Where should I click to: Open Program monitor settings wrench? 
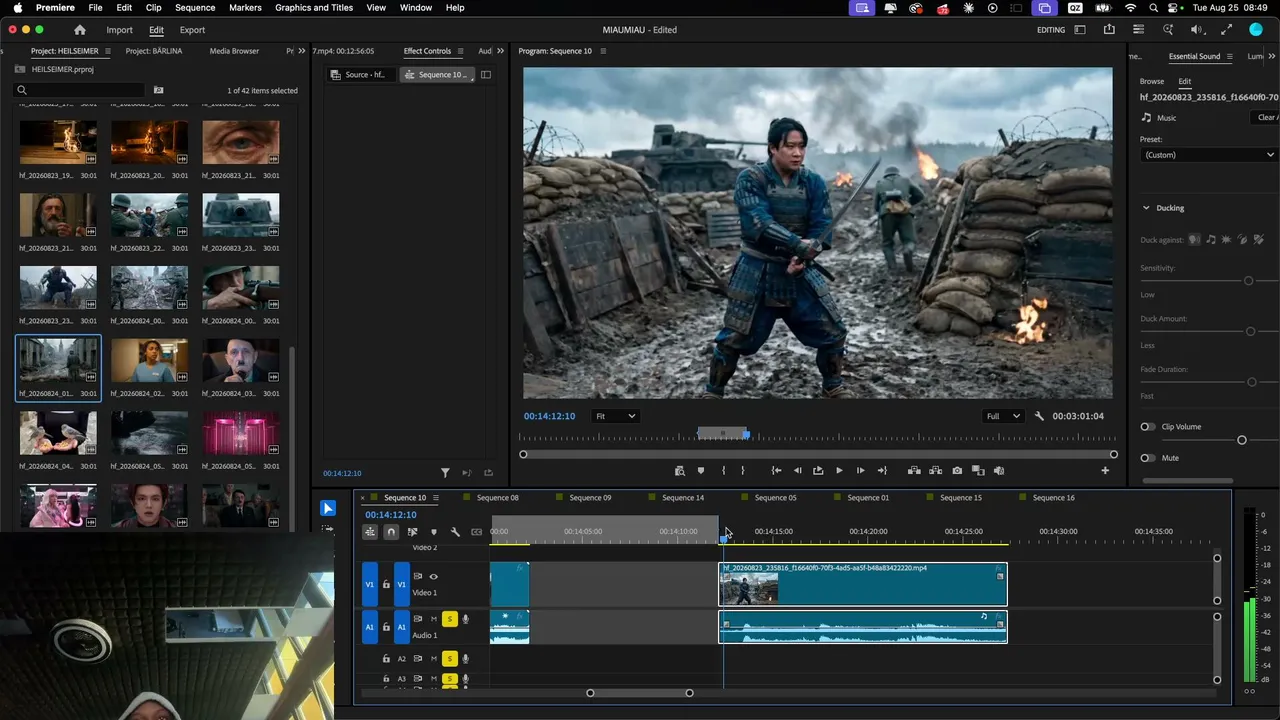[x=1039, y=416]
